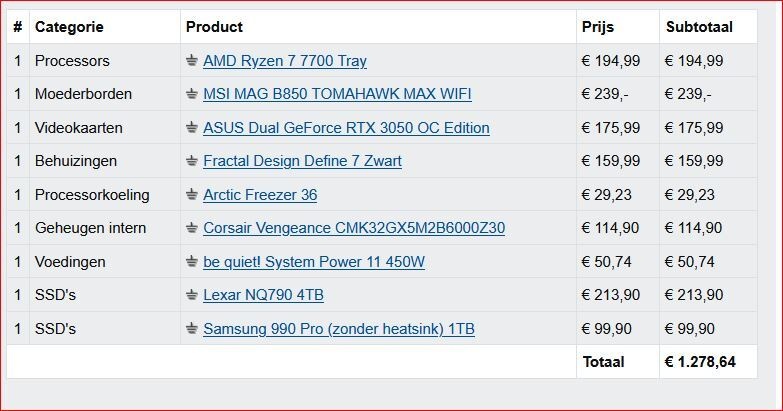The width and height of the screenshot is (783, 411).
Task: Follow the Fractal Design Define 7 Zwart link
Action: (x=302, y=161)
